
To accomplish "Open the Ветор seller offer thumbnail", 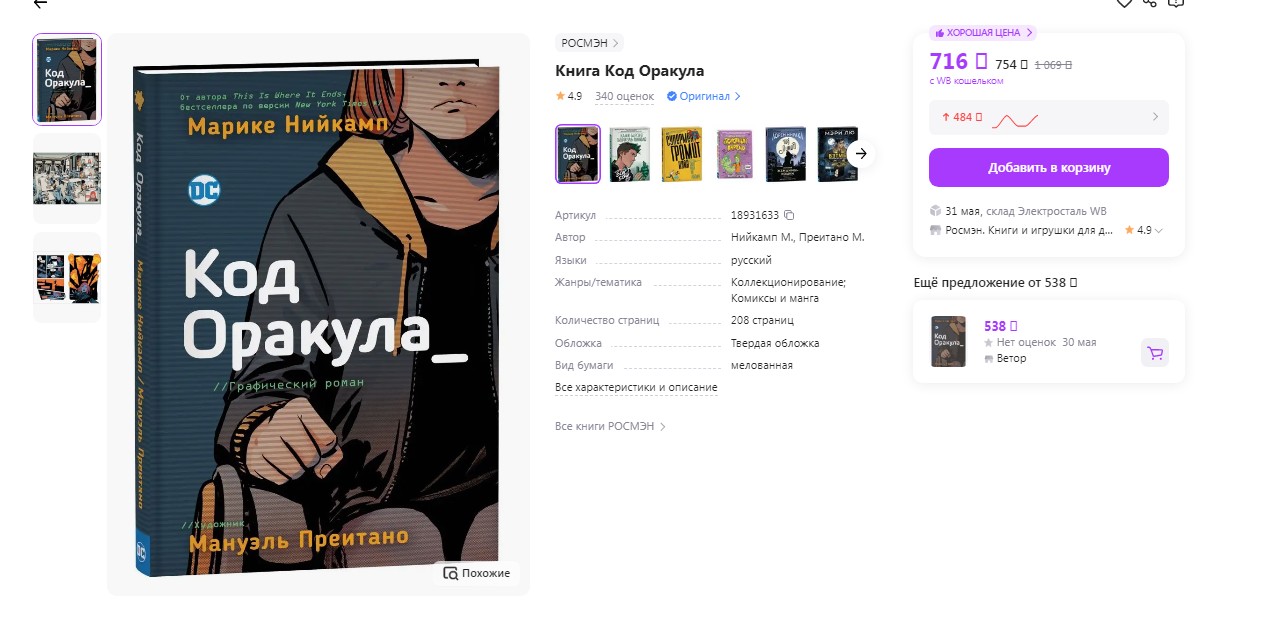I will 948,341.
